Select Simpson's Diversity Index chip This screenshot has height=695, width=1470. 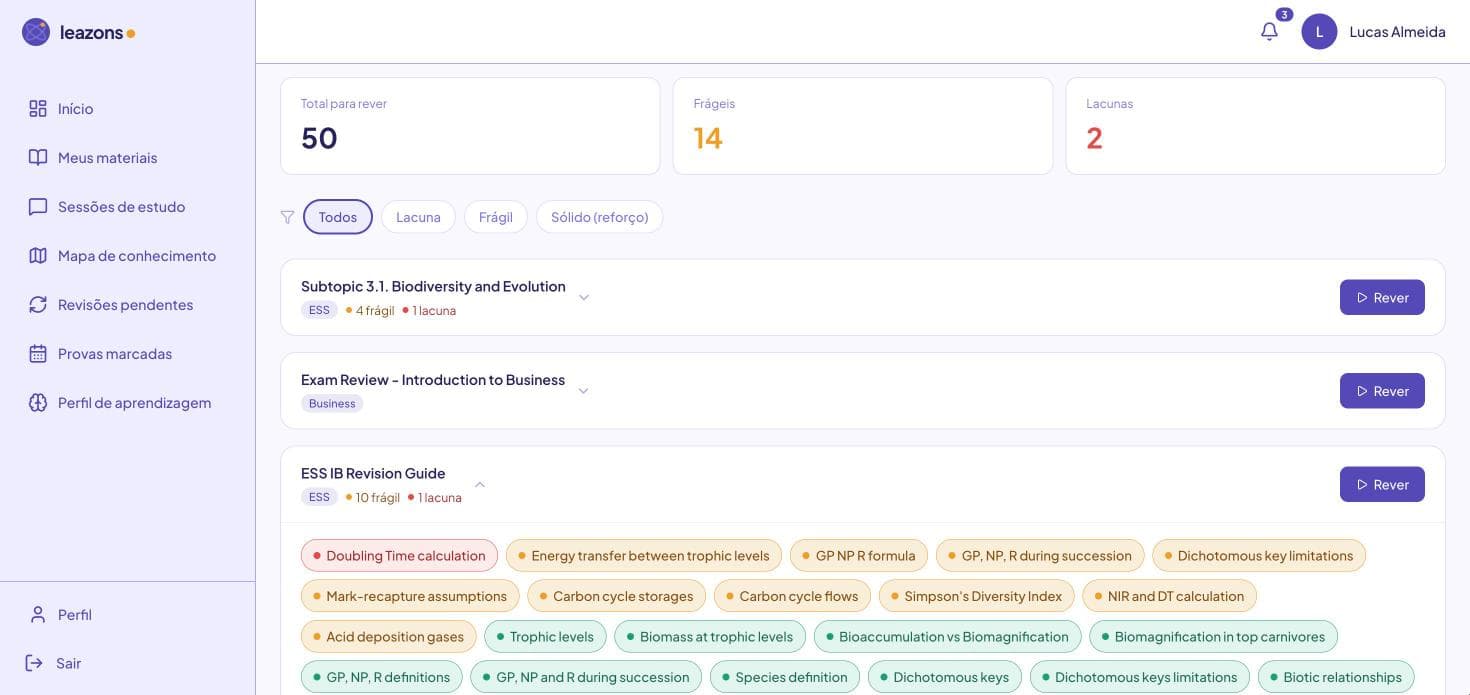click(x=977, y=596)
